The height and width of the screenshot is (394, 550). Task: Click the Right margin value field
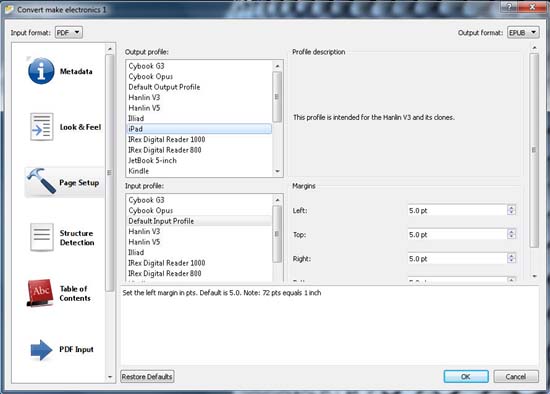pos(457,259)
